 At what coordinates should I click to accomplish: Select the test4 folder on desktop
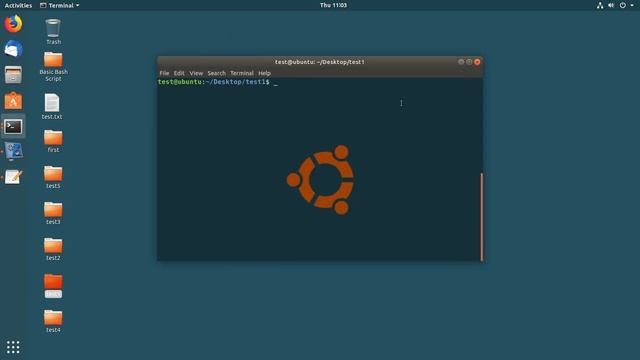[53, 321]
